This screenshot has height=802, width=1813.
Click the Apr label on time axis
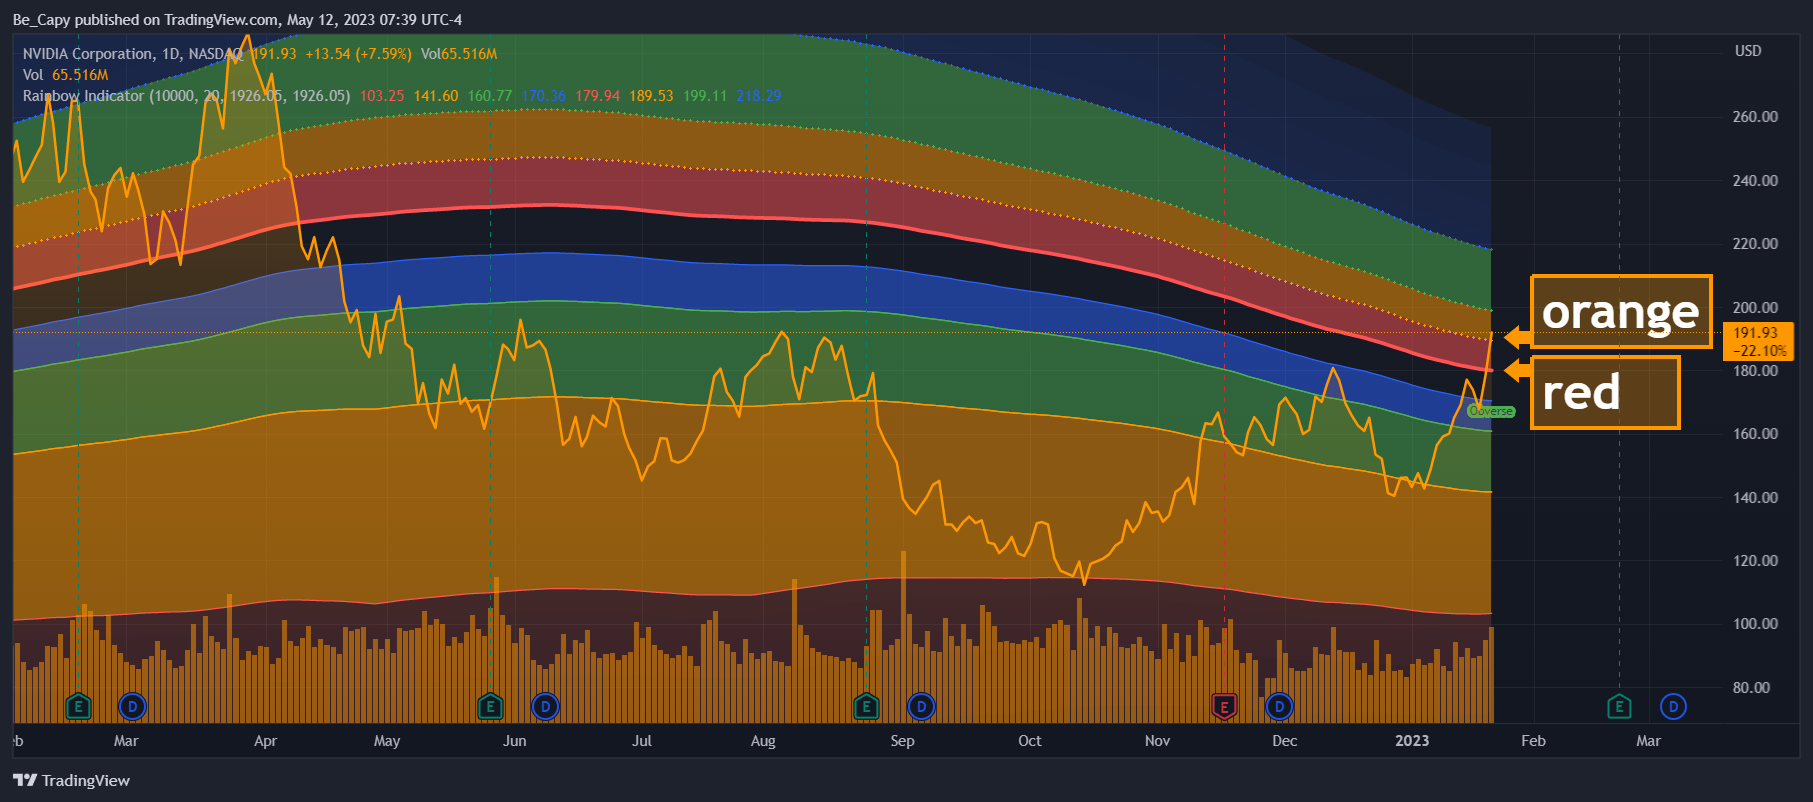tap(265, 741)
